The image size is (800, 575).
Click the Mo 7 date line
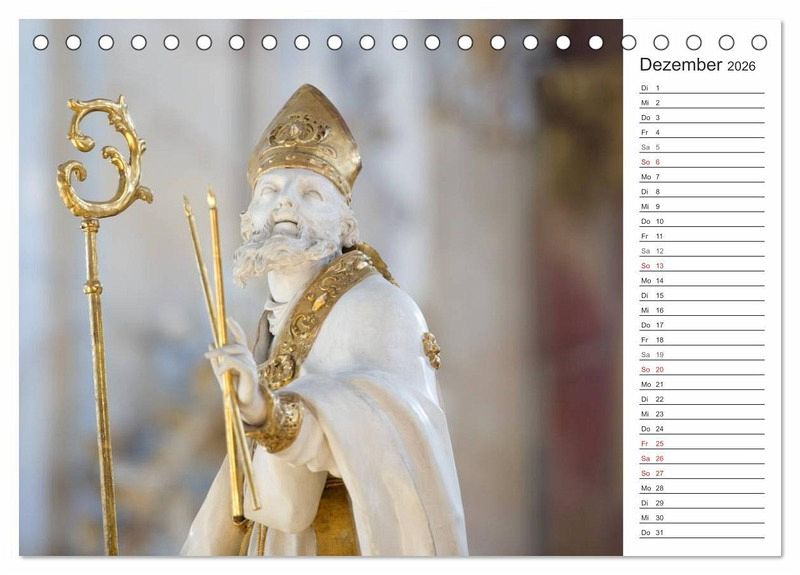(701, 177)
